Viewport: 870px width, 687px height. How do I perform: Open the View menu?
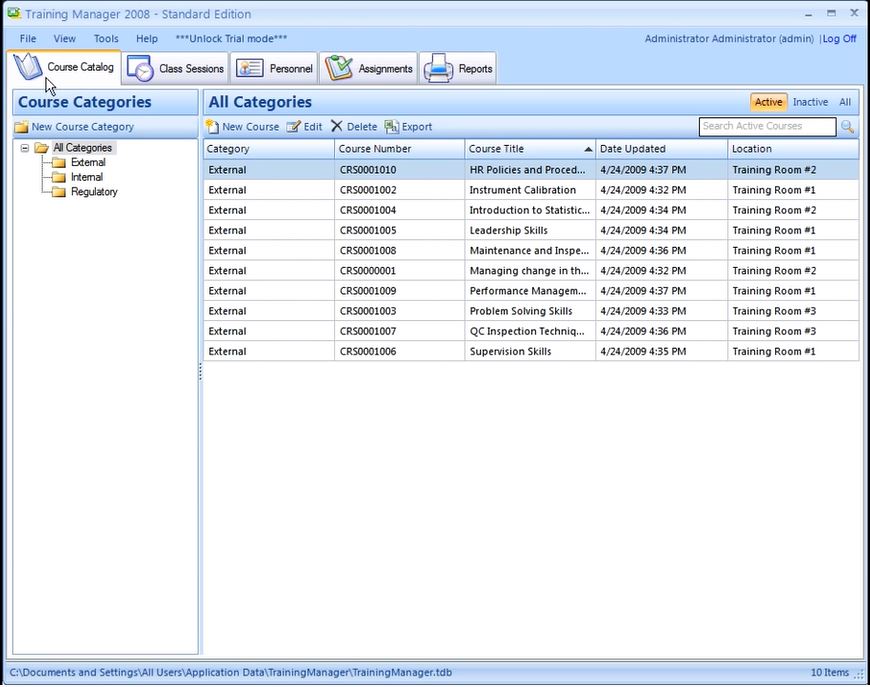64,38
